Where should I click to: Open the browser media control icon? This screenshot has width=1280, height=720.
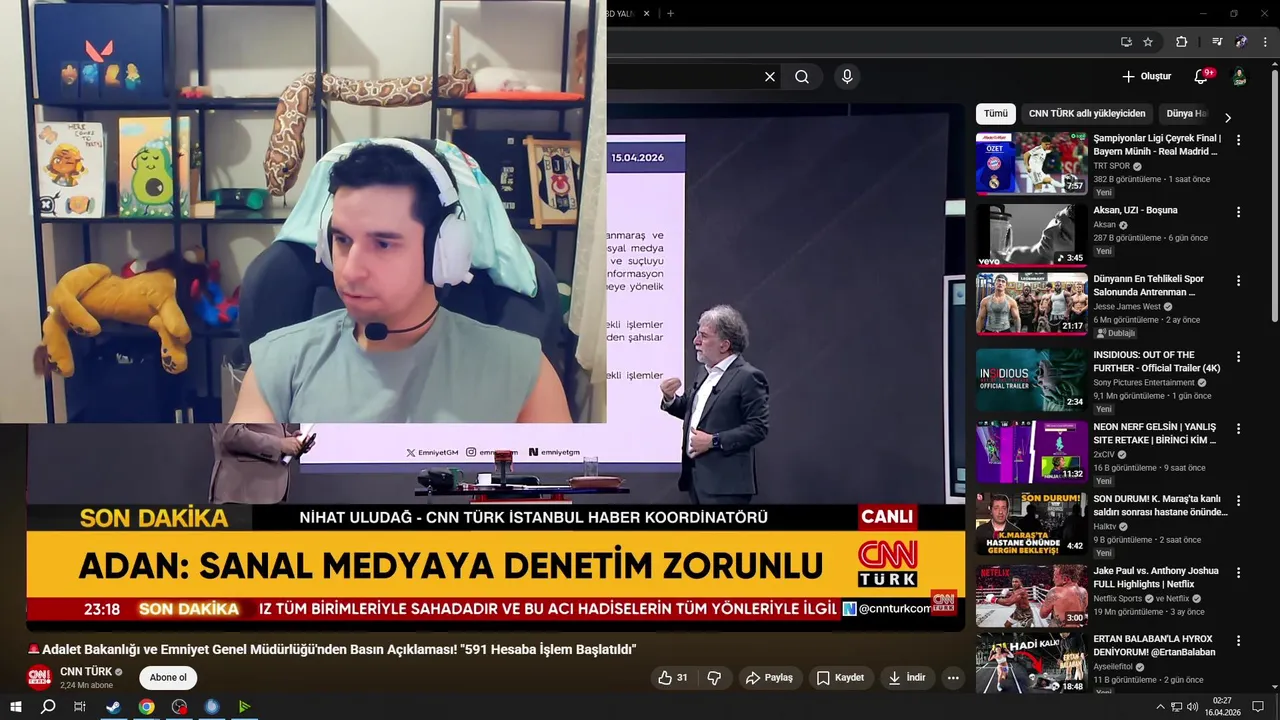click(1217, 42)
